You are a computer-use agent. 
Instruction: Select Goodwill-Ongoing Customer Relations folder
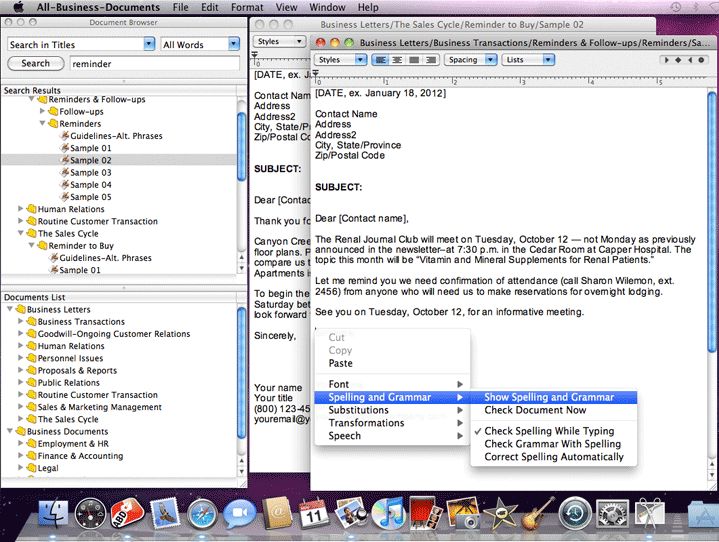(114, 334)
